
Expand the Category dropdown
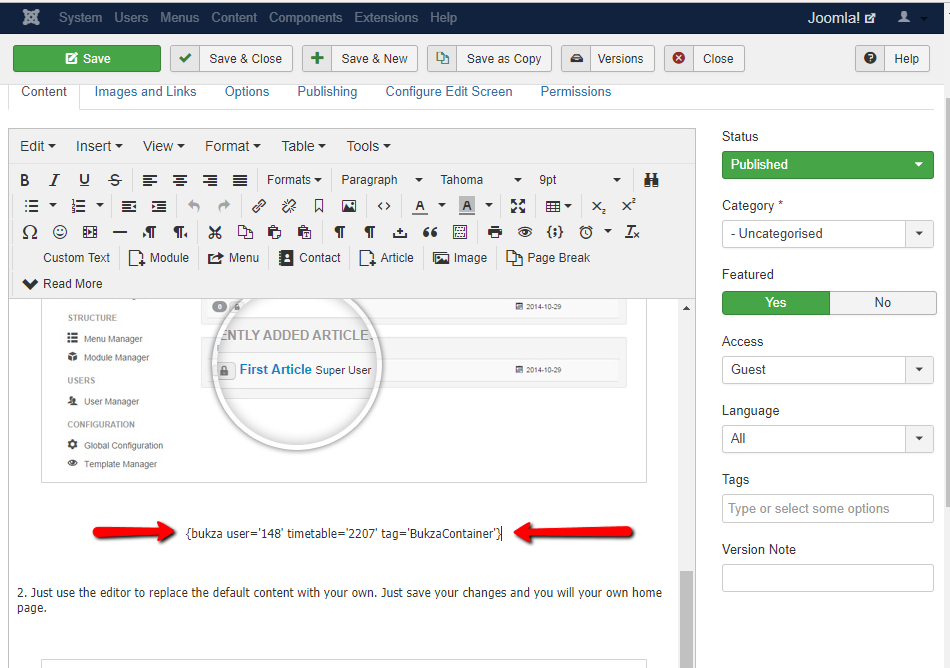[x=827, y=234]
